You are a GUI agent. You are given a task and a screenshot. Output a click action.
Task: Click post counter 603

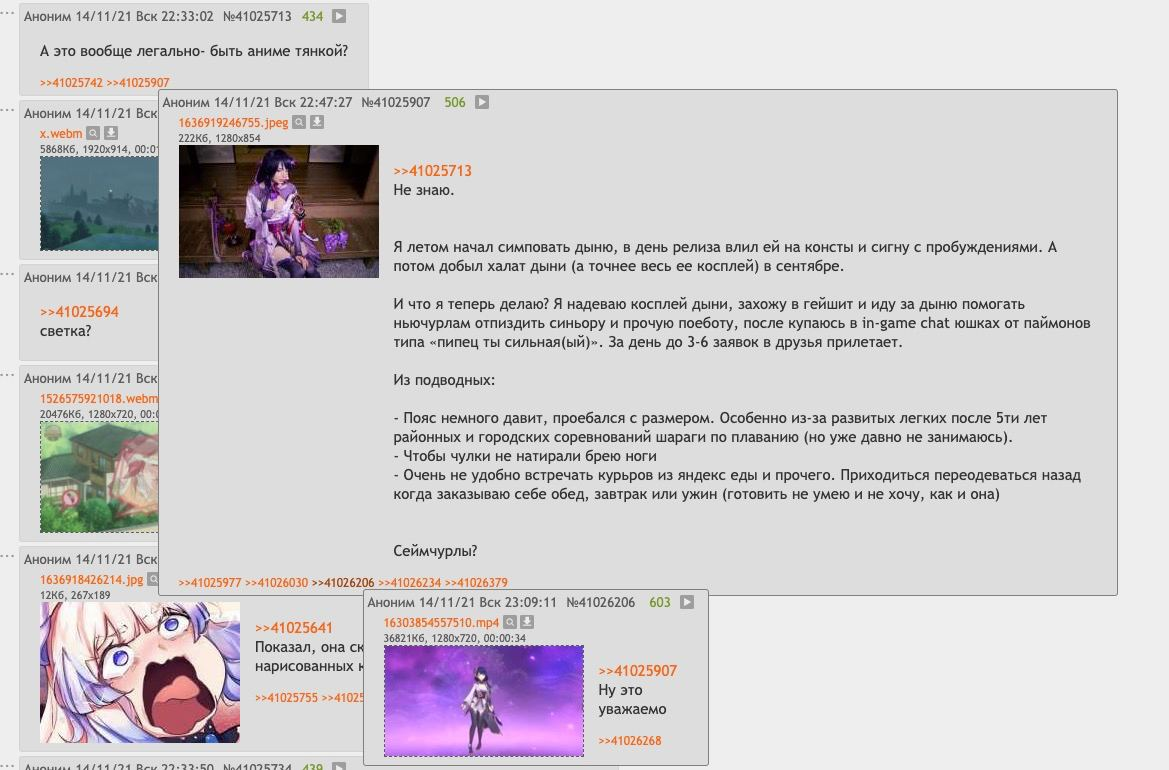tap(660, 602)
